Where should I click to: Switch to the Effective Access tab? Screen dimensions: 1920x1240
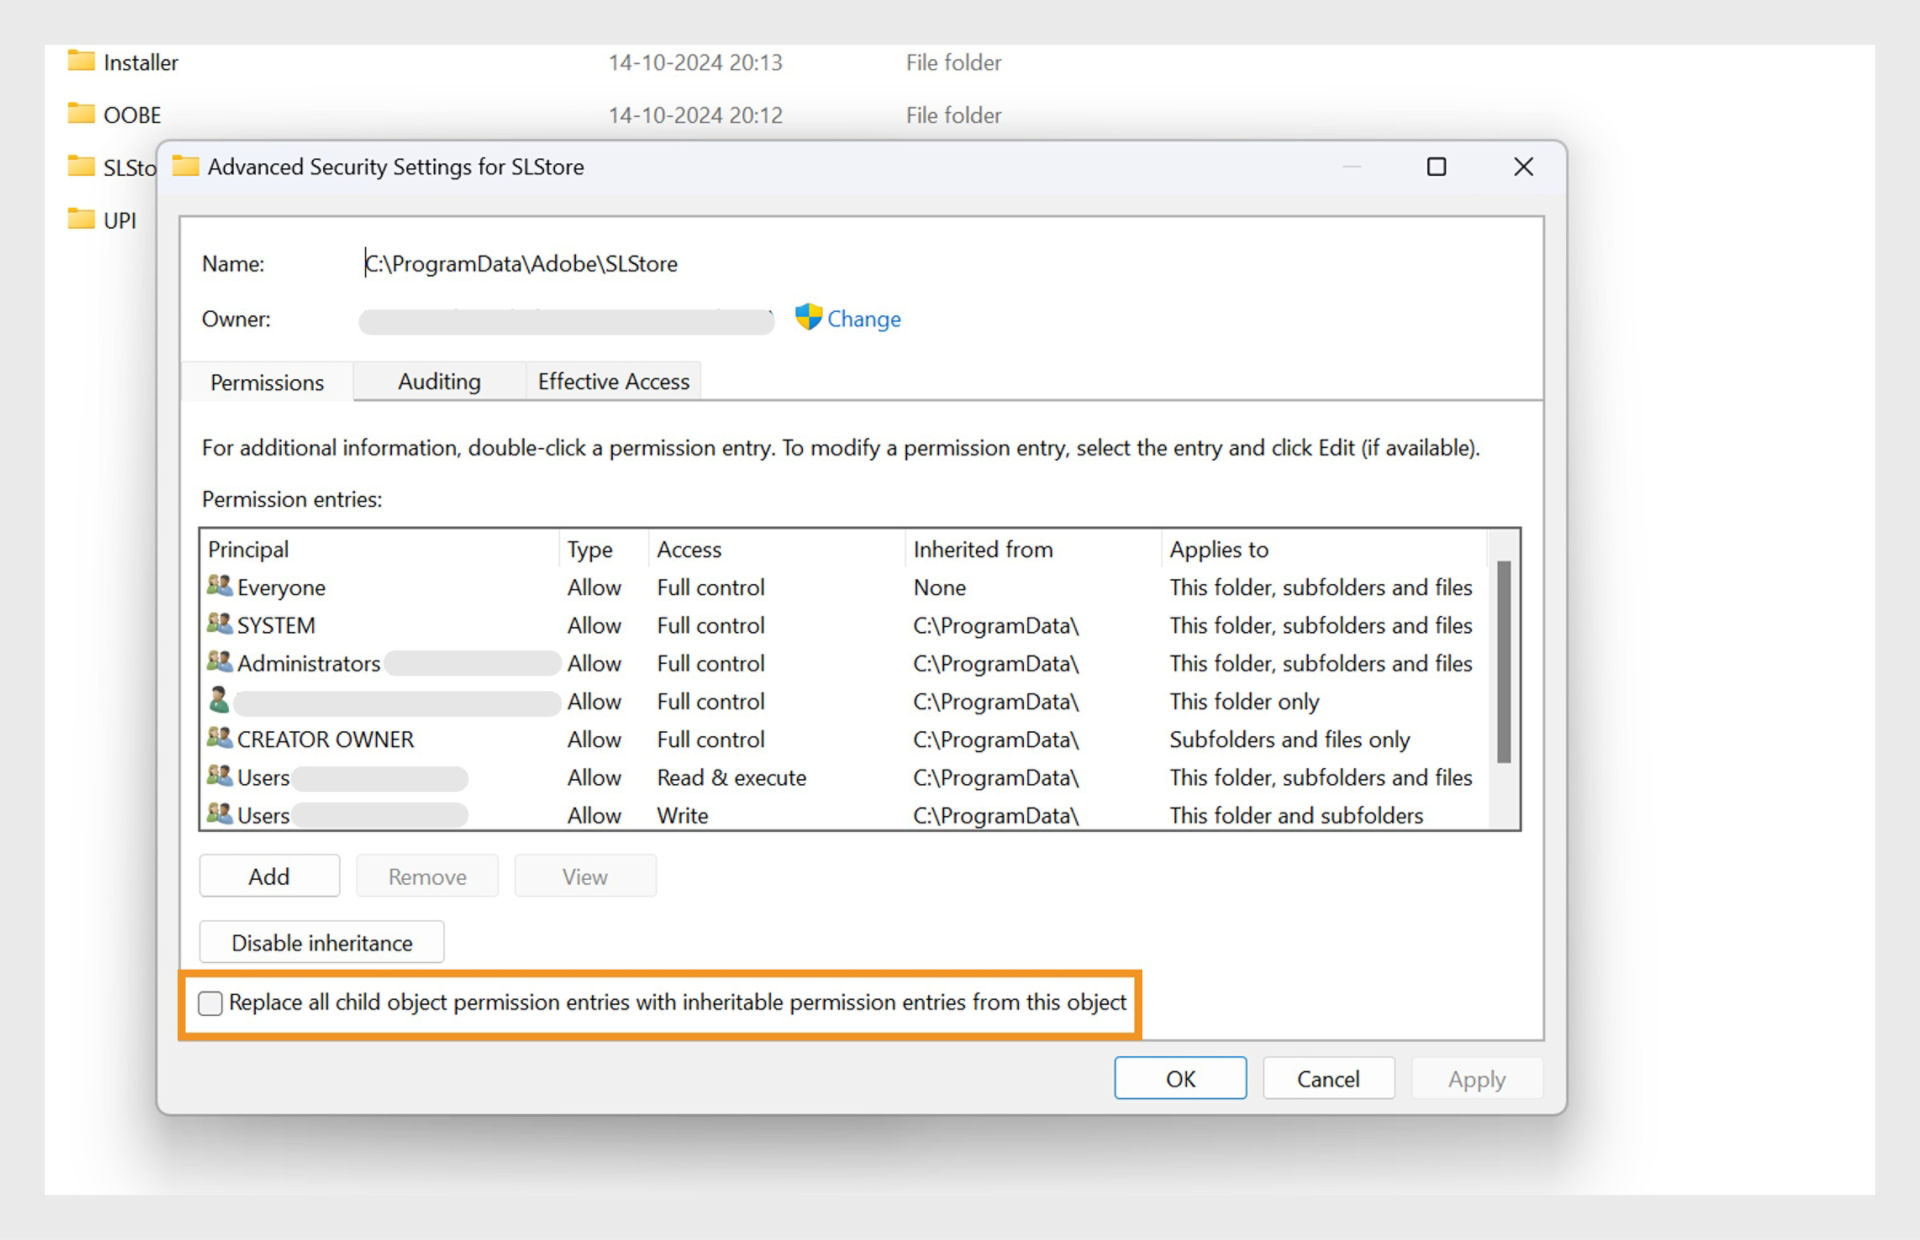point(612,381)
